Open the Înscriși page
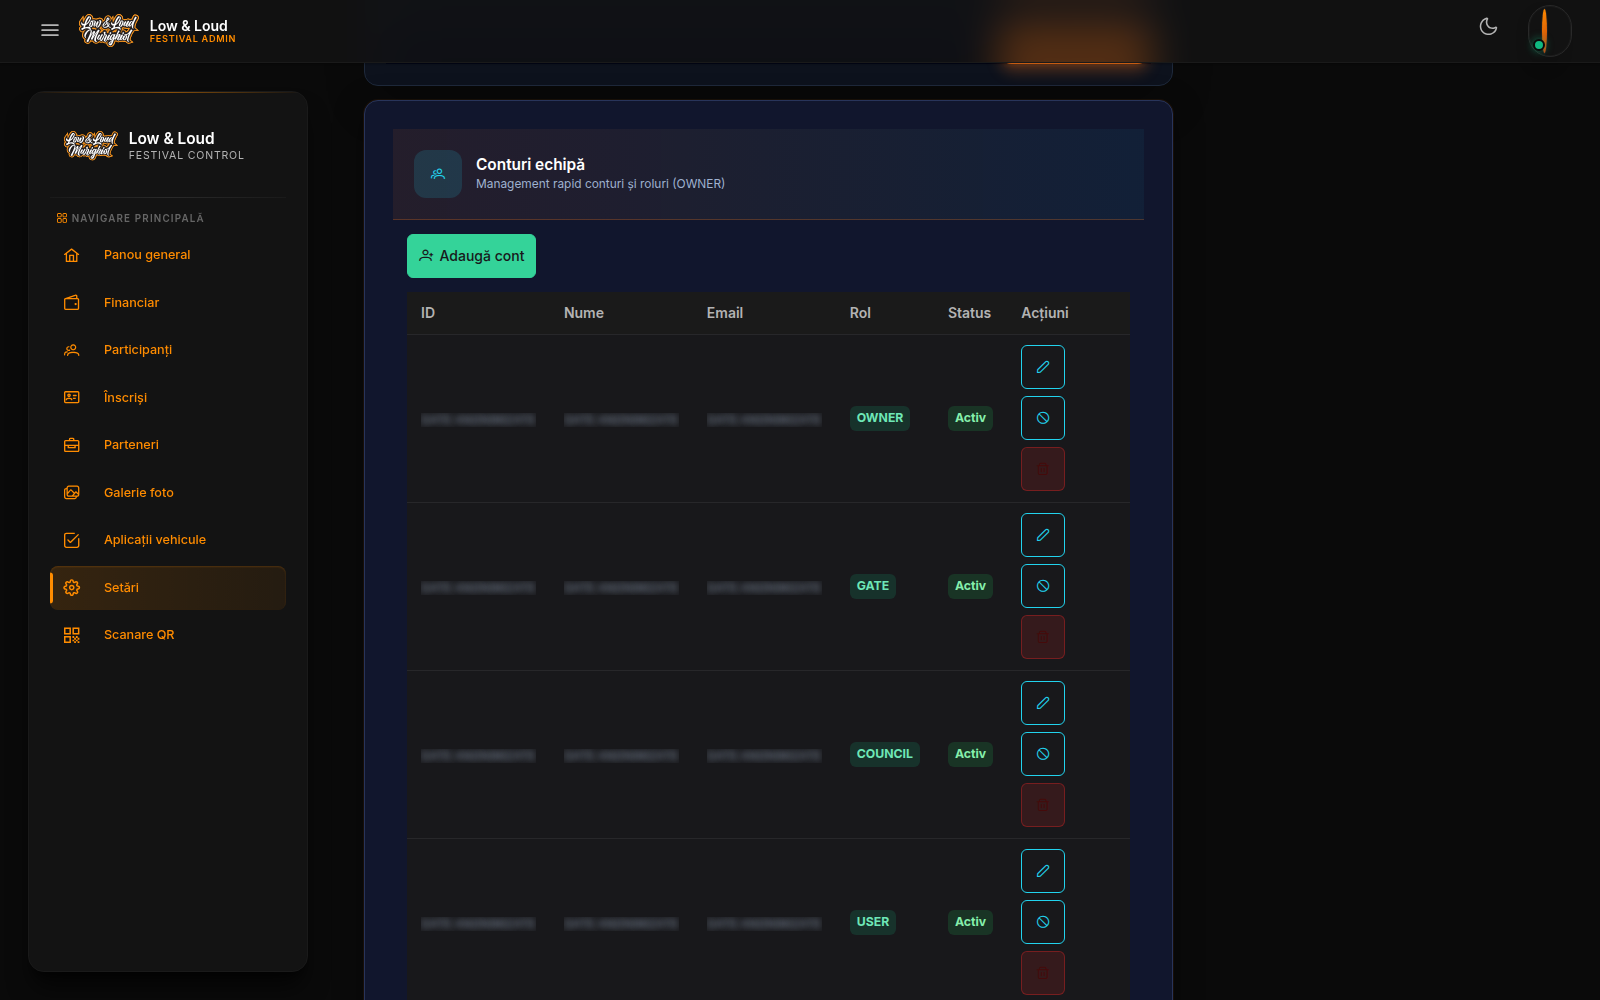1600x1000 pixels. pos(168,398)
